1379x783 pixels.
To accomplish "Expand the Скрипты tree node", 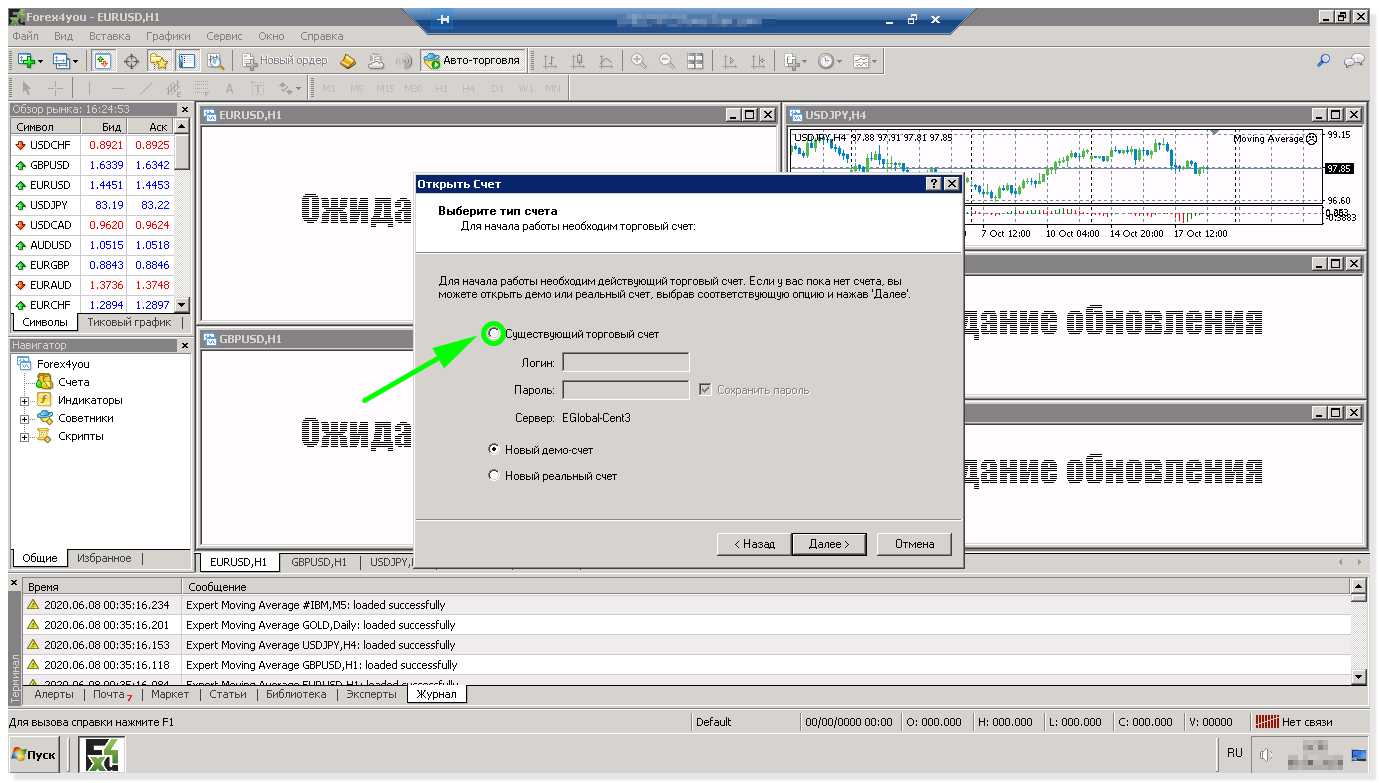I will (24, 437).
